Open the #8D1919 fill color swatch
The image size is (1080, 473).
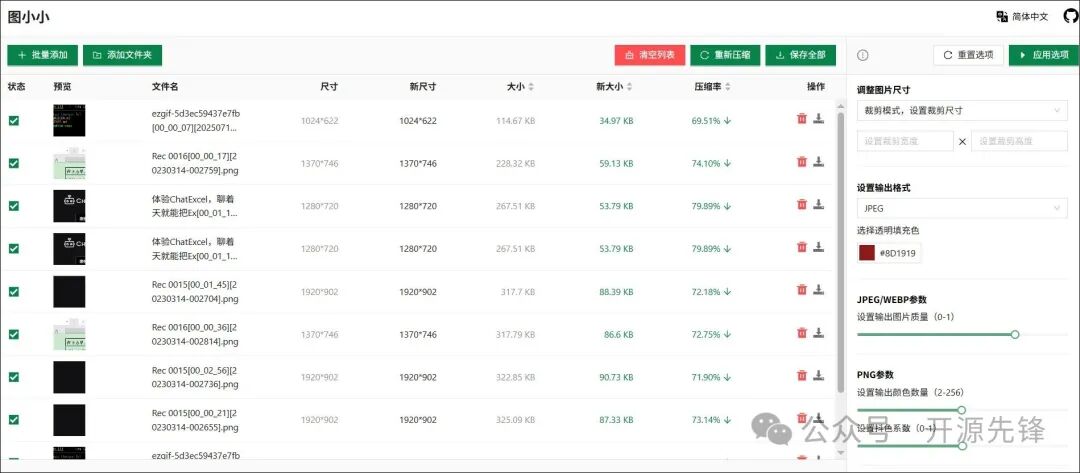point(866,253)
